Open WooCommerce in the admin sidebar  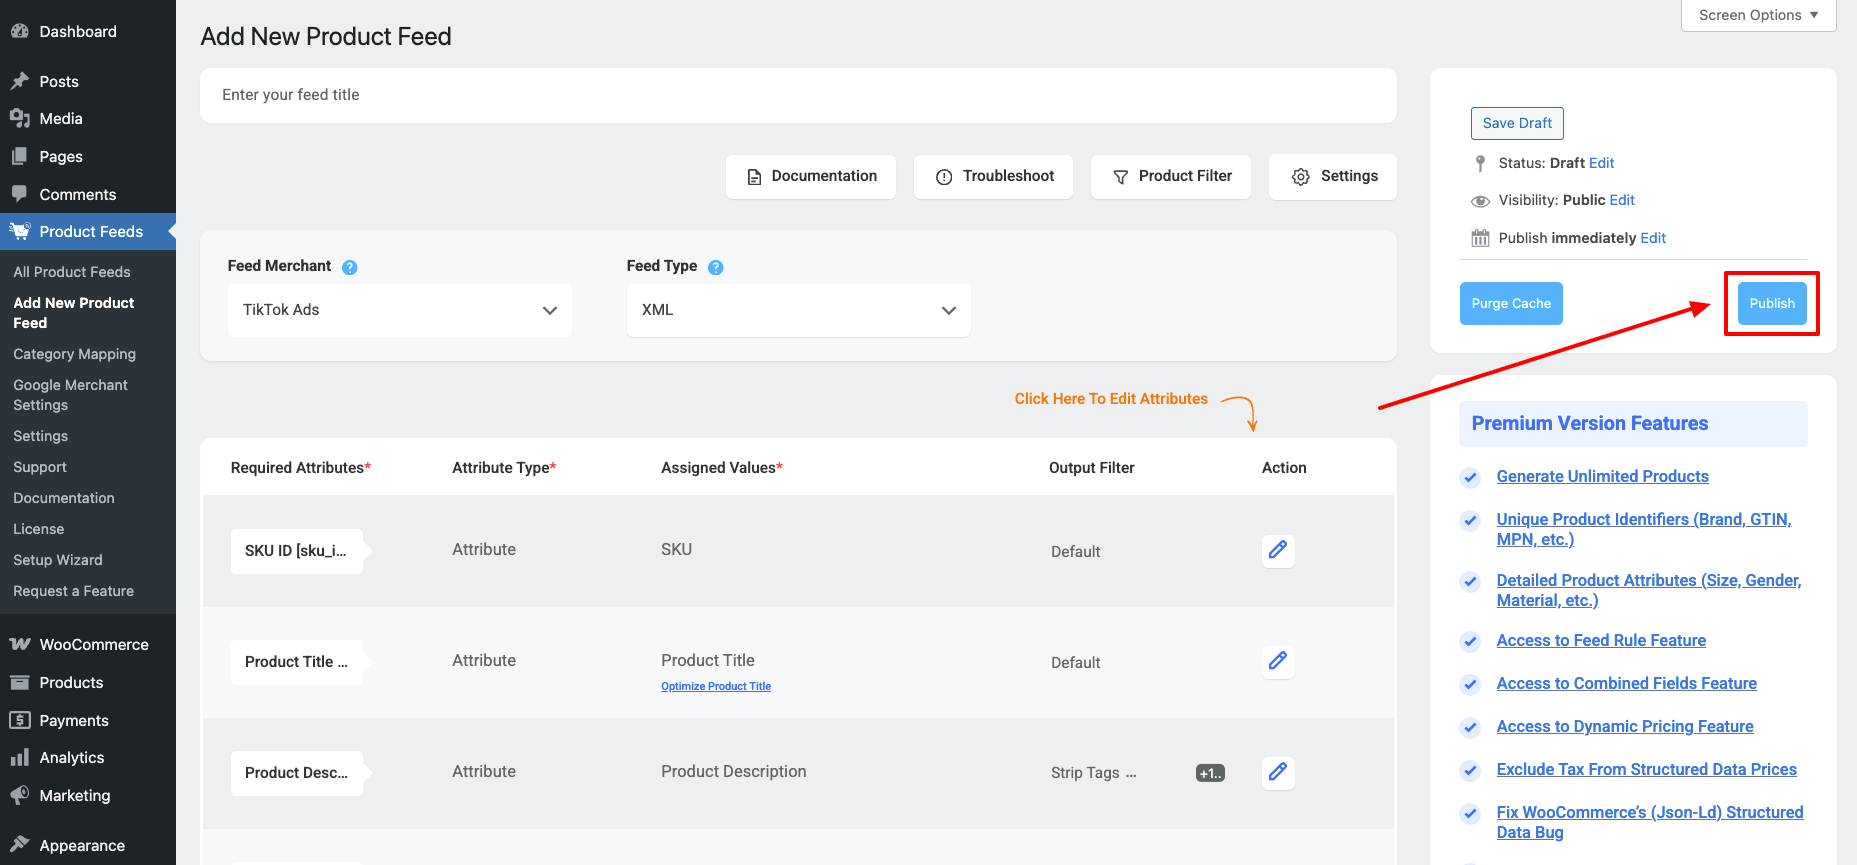[93, 645]
